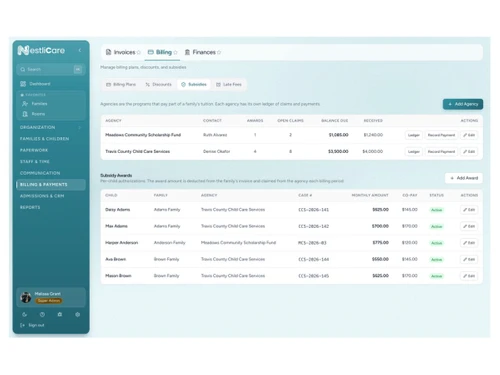Click the Add Agency button
The image size is (500, 375).
pos(463,104)
